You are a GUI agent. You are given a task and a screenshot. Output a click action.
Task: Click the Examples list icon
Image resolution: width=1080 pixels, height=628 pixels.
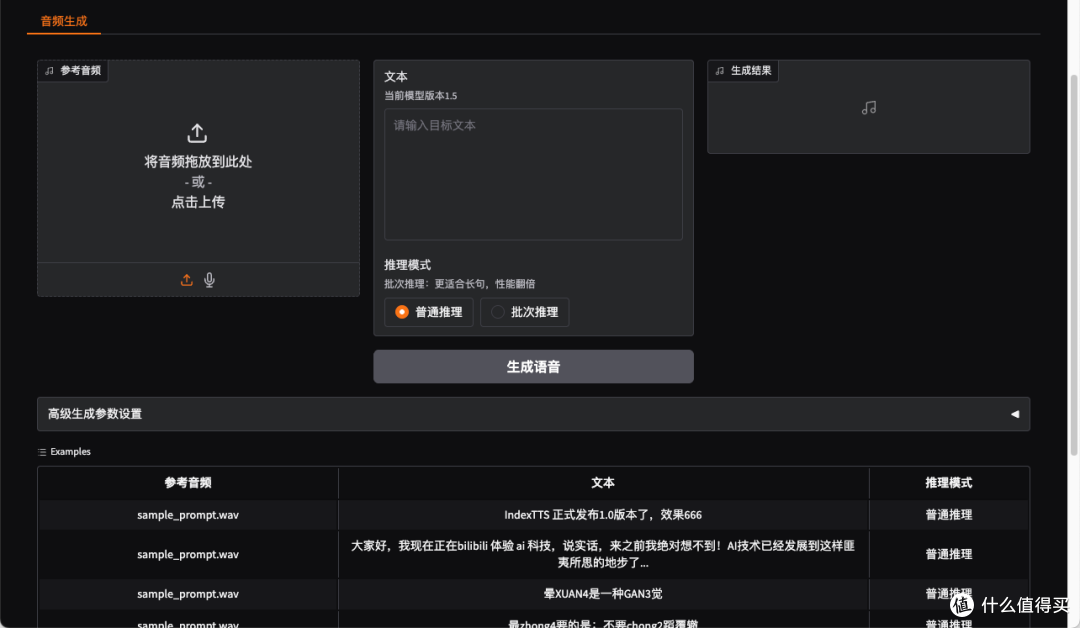41,451
